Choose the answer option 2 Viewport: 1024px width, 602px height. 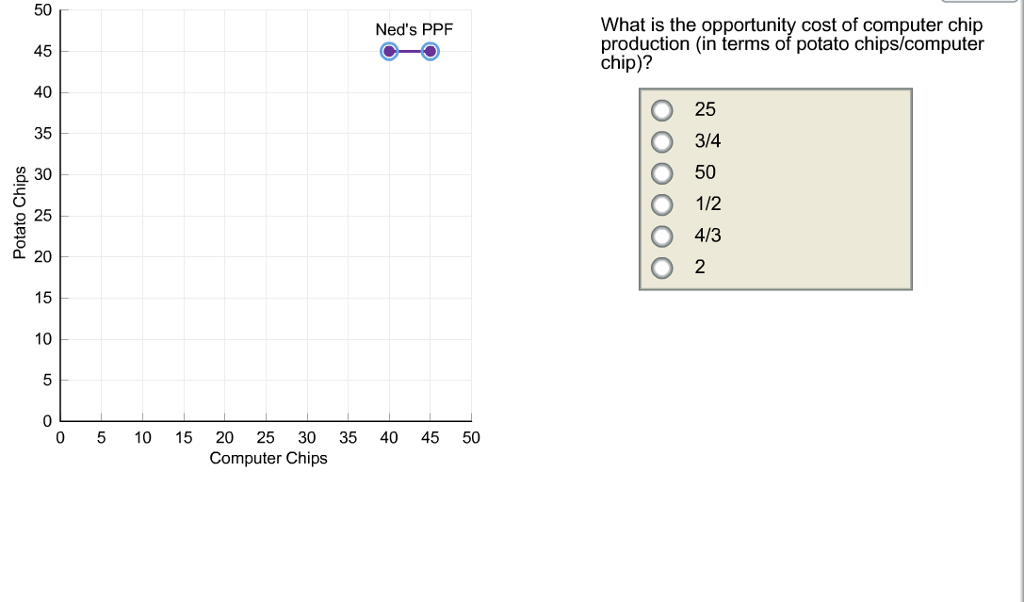pyautogui.click(x=662, y=267)
